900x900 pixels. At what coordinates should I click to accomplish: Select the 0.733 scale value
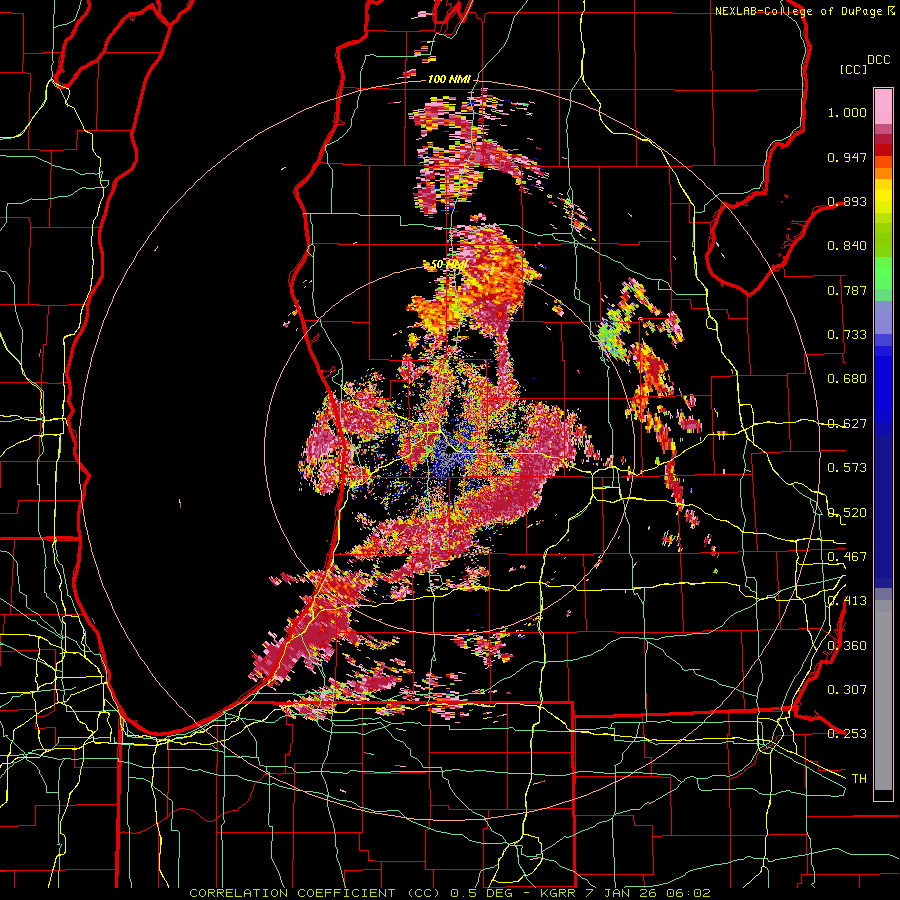(x=847, y=335)
